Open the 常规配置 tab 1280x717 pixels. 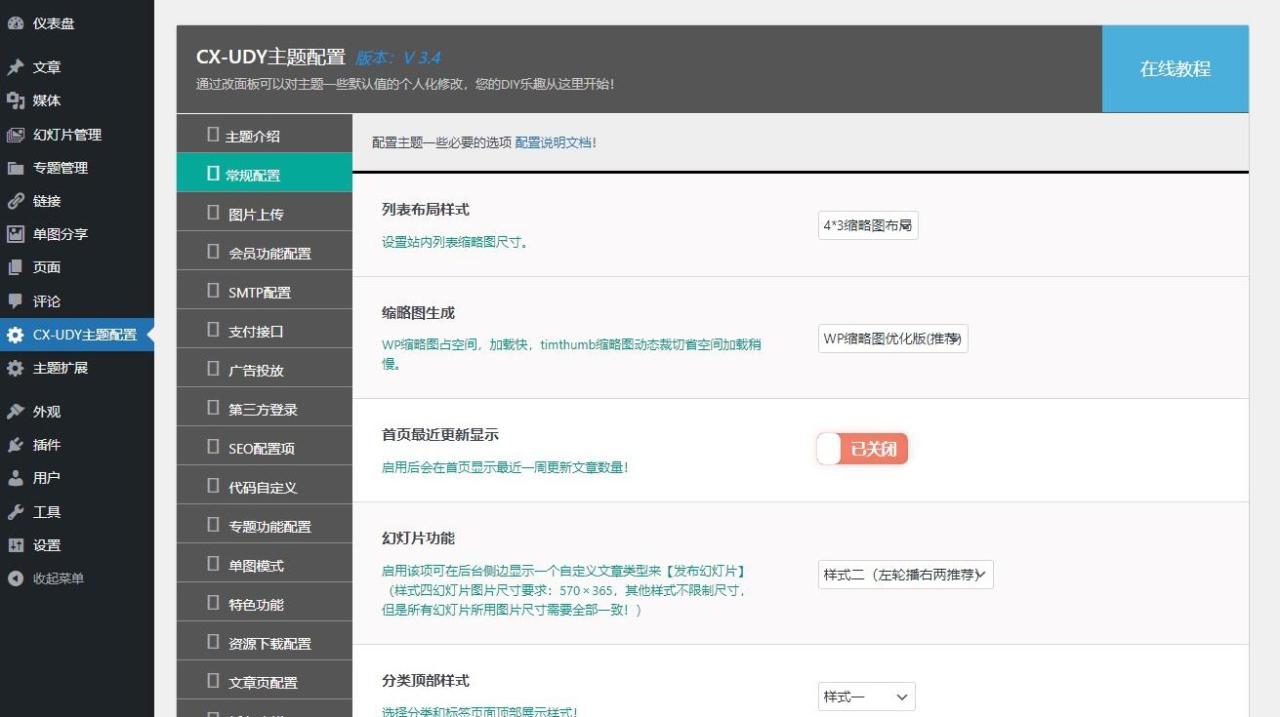coord(264,173)
